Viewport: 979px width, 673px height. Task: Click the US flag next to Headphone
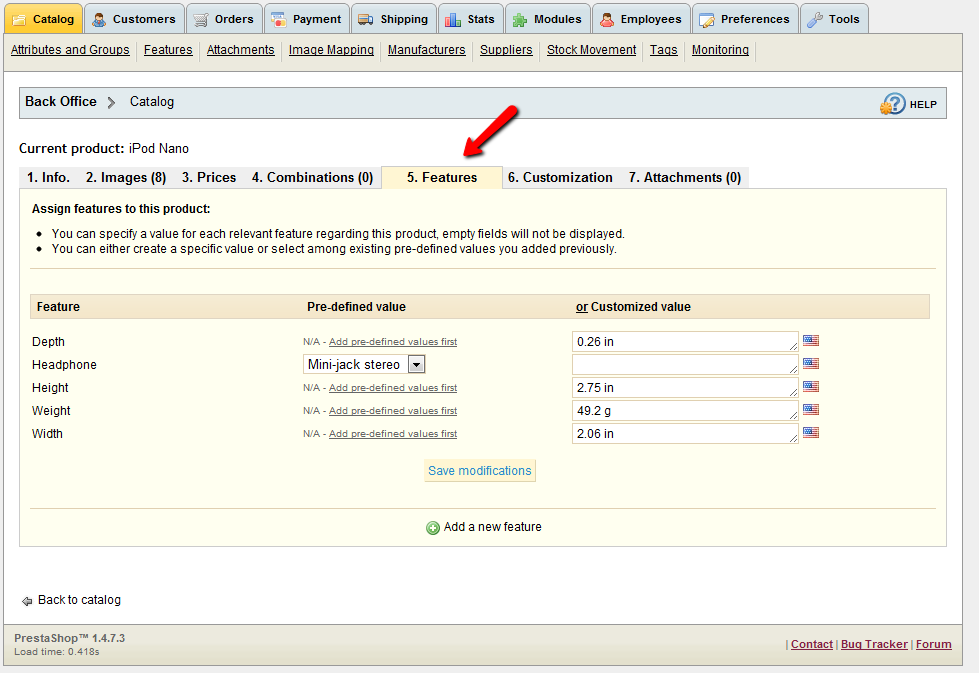click(x=811, y=363)
